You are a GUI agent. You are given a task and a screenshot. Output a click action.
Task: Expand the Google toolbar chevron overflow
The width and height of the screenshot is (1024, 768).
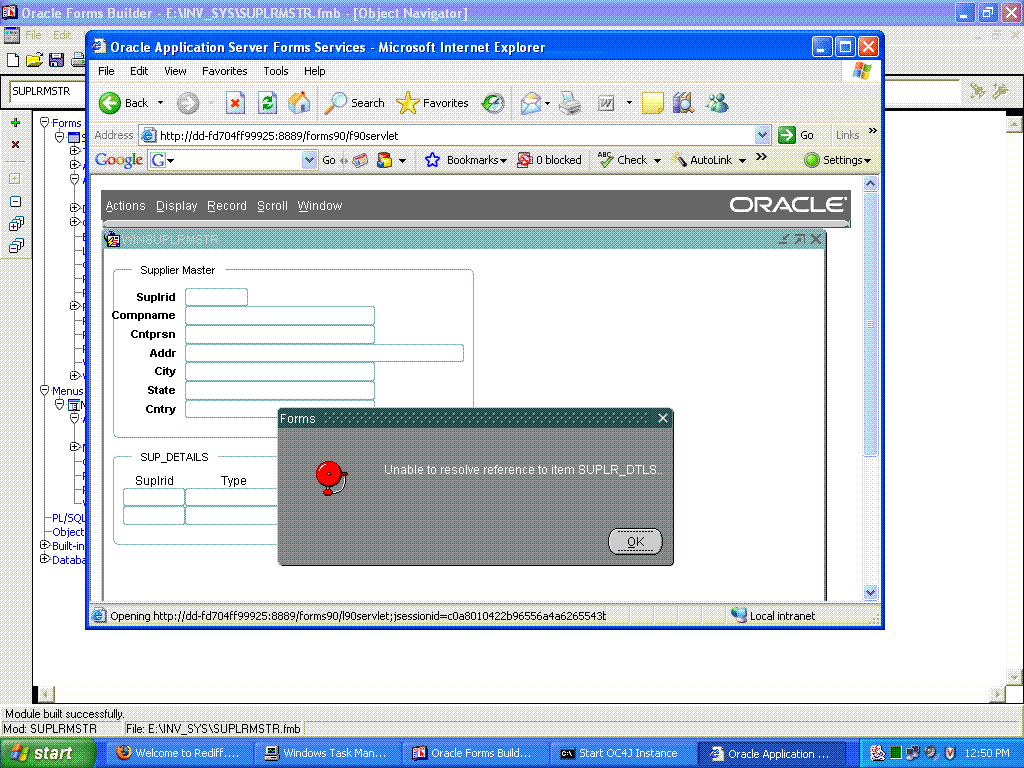(761, 157)
